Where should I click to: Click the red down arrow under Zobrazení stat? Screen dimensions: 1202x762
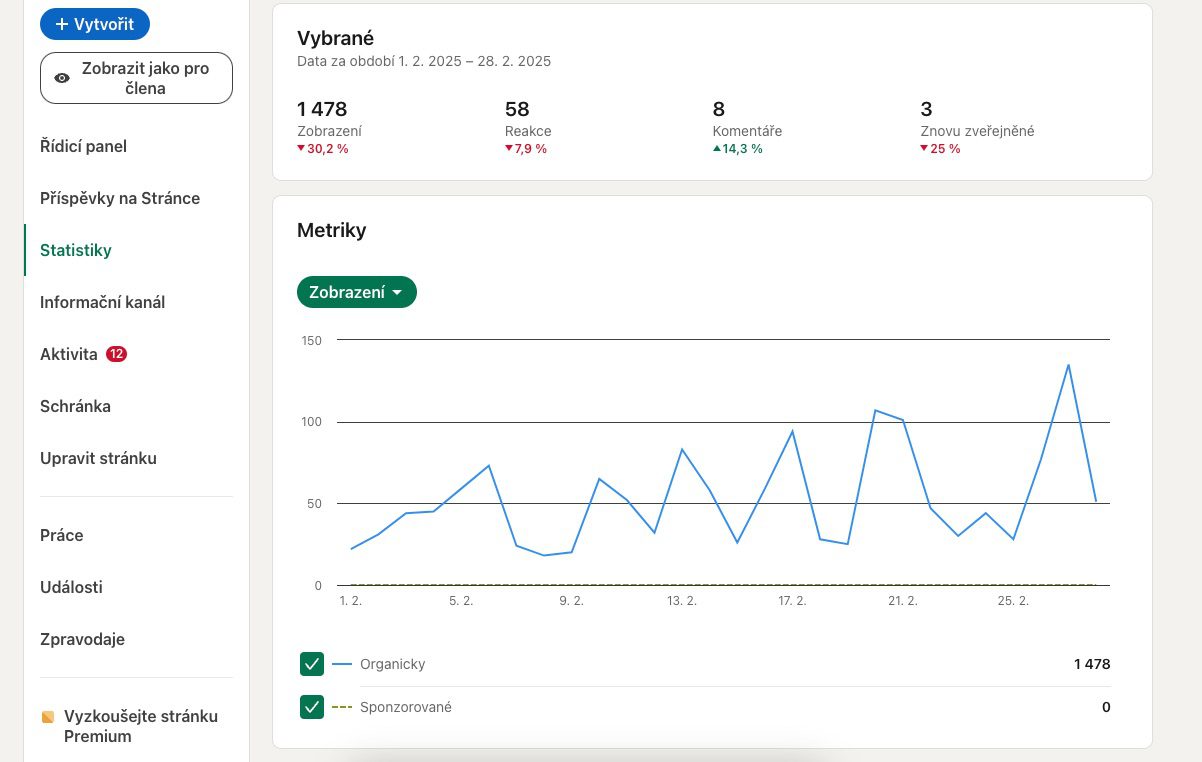click(x=301, y=149)
